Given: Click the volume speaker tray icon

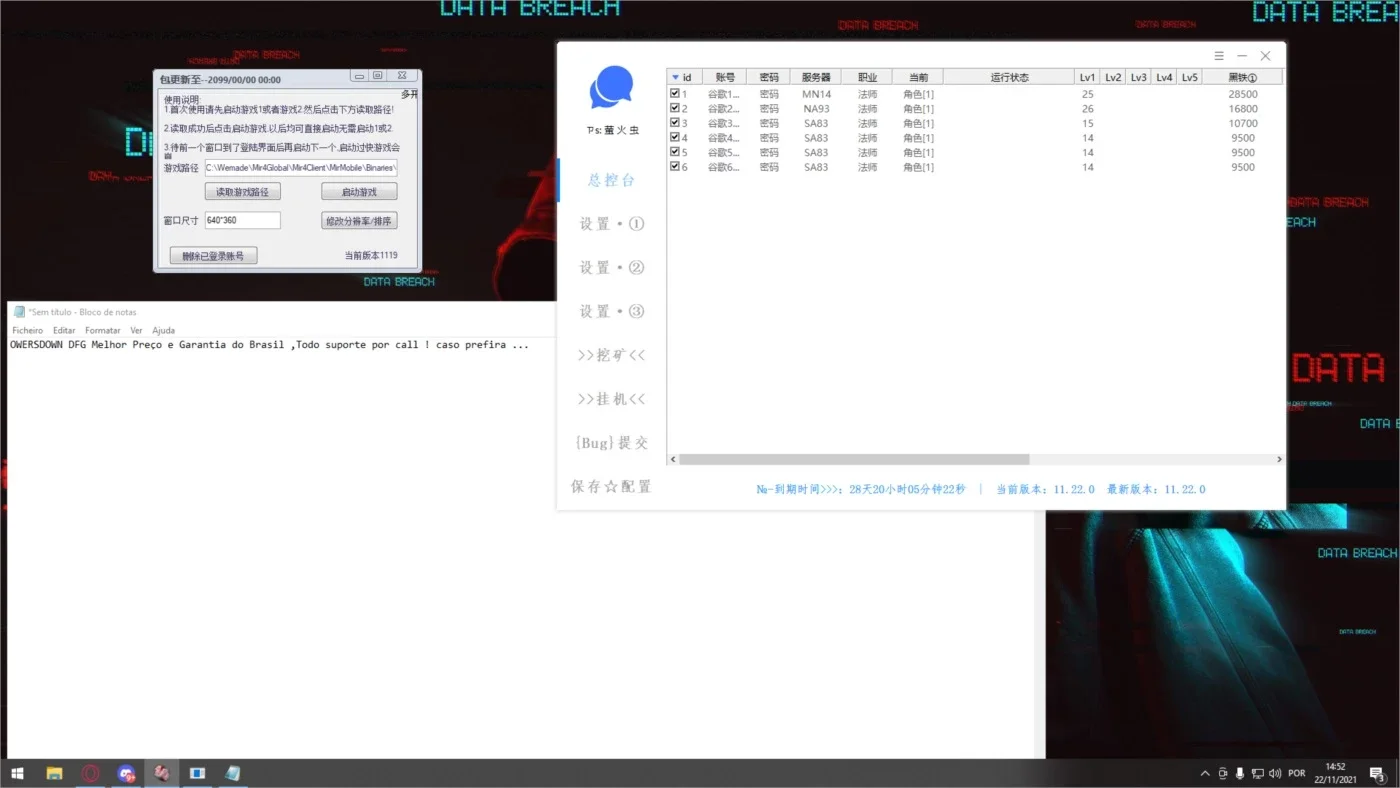Looking at the screenshot, I should [x=1274, y=773].
